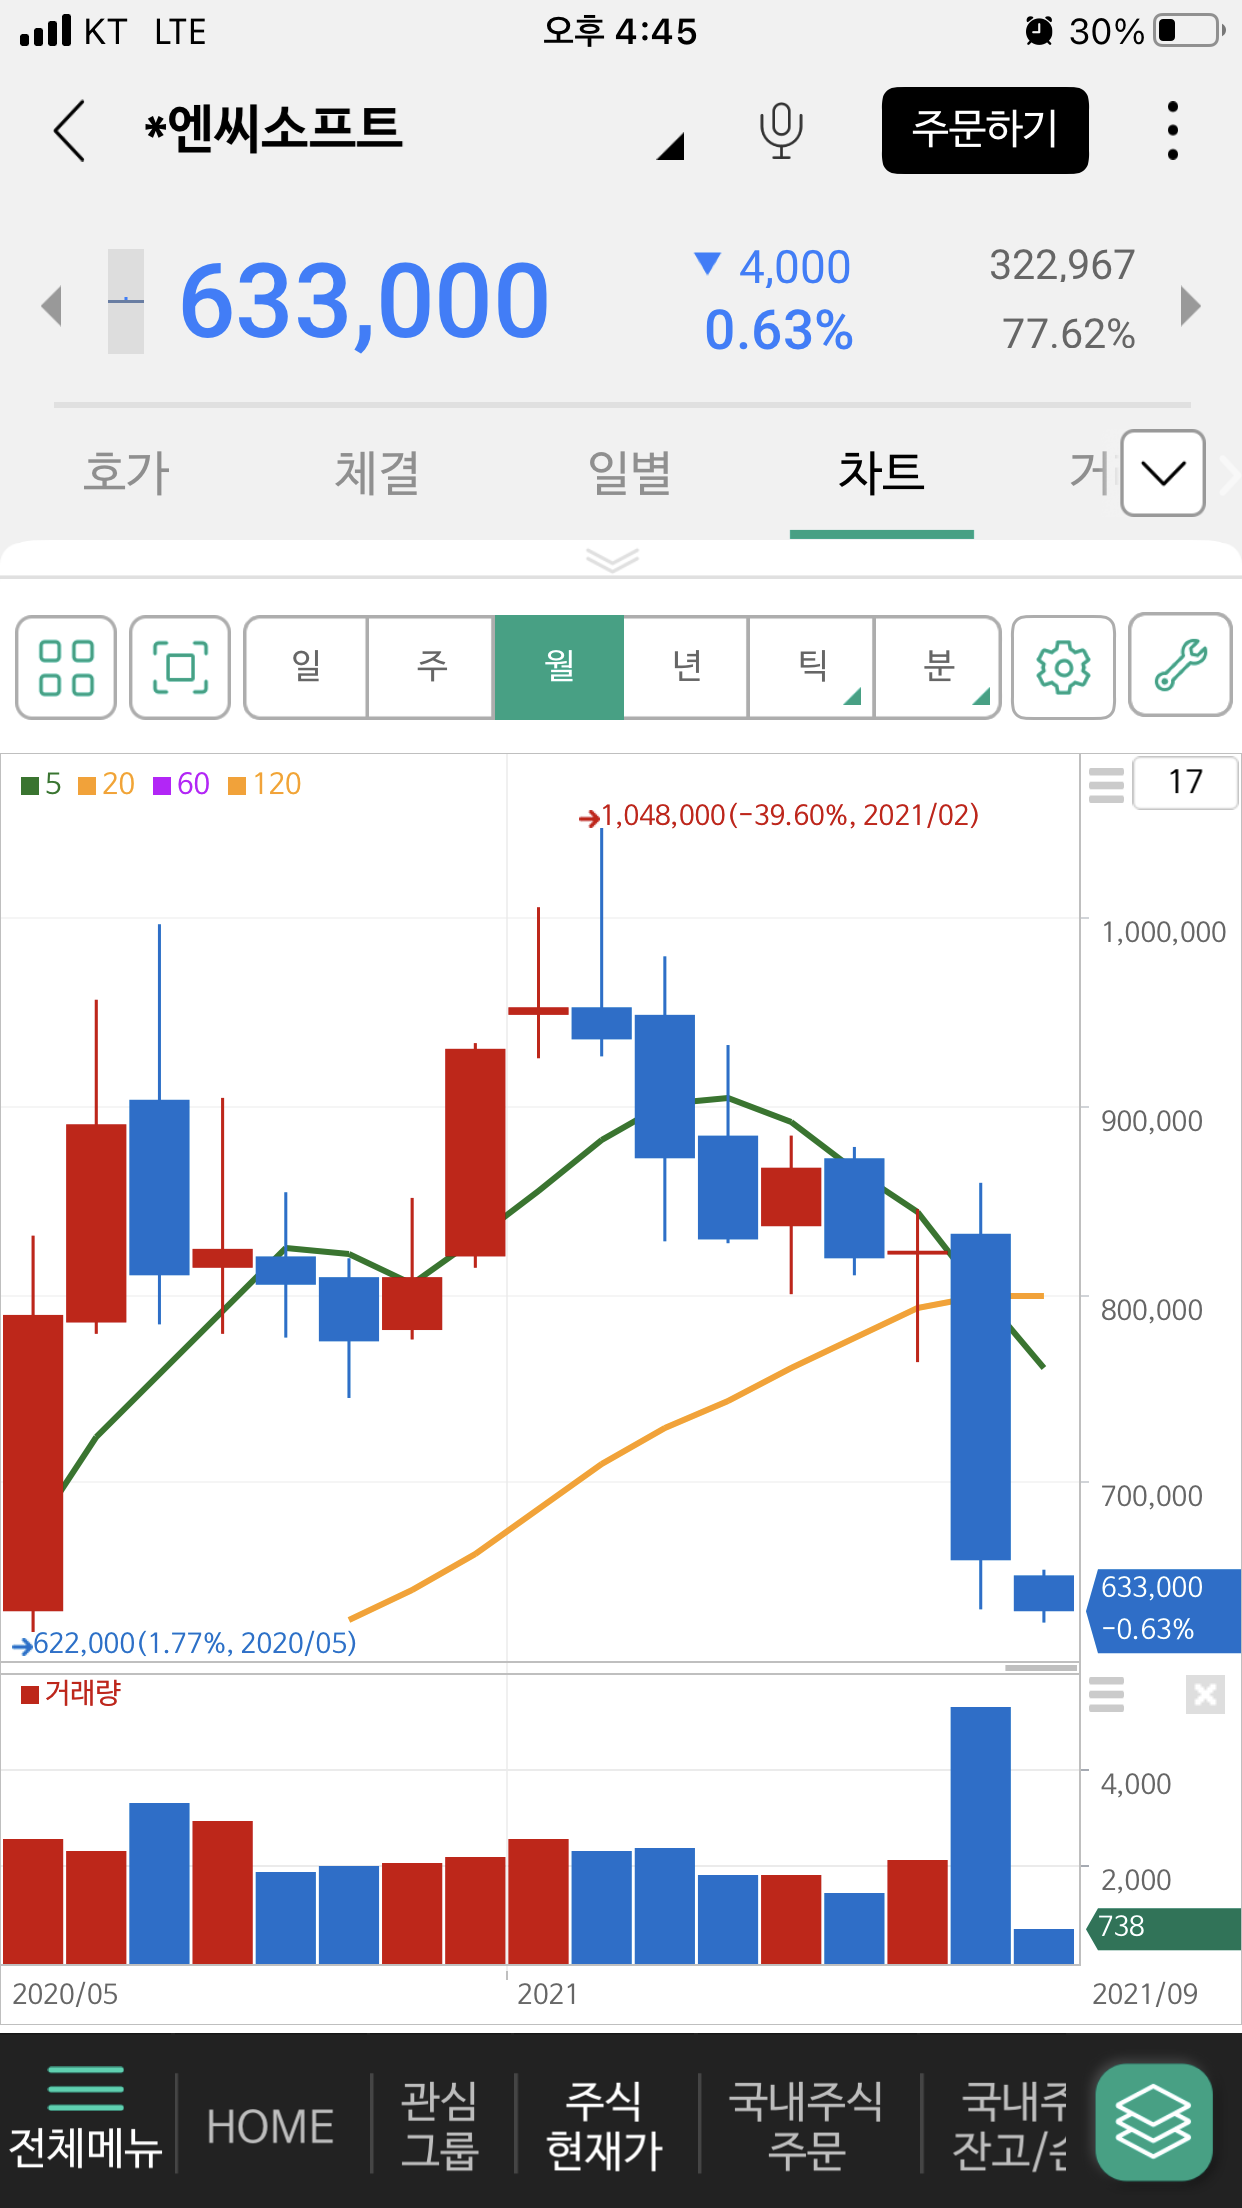
Task: Switch chart period to 주 (weekly)
Action: (432, 667)
